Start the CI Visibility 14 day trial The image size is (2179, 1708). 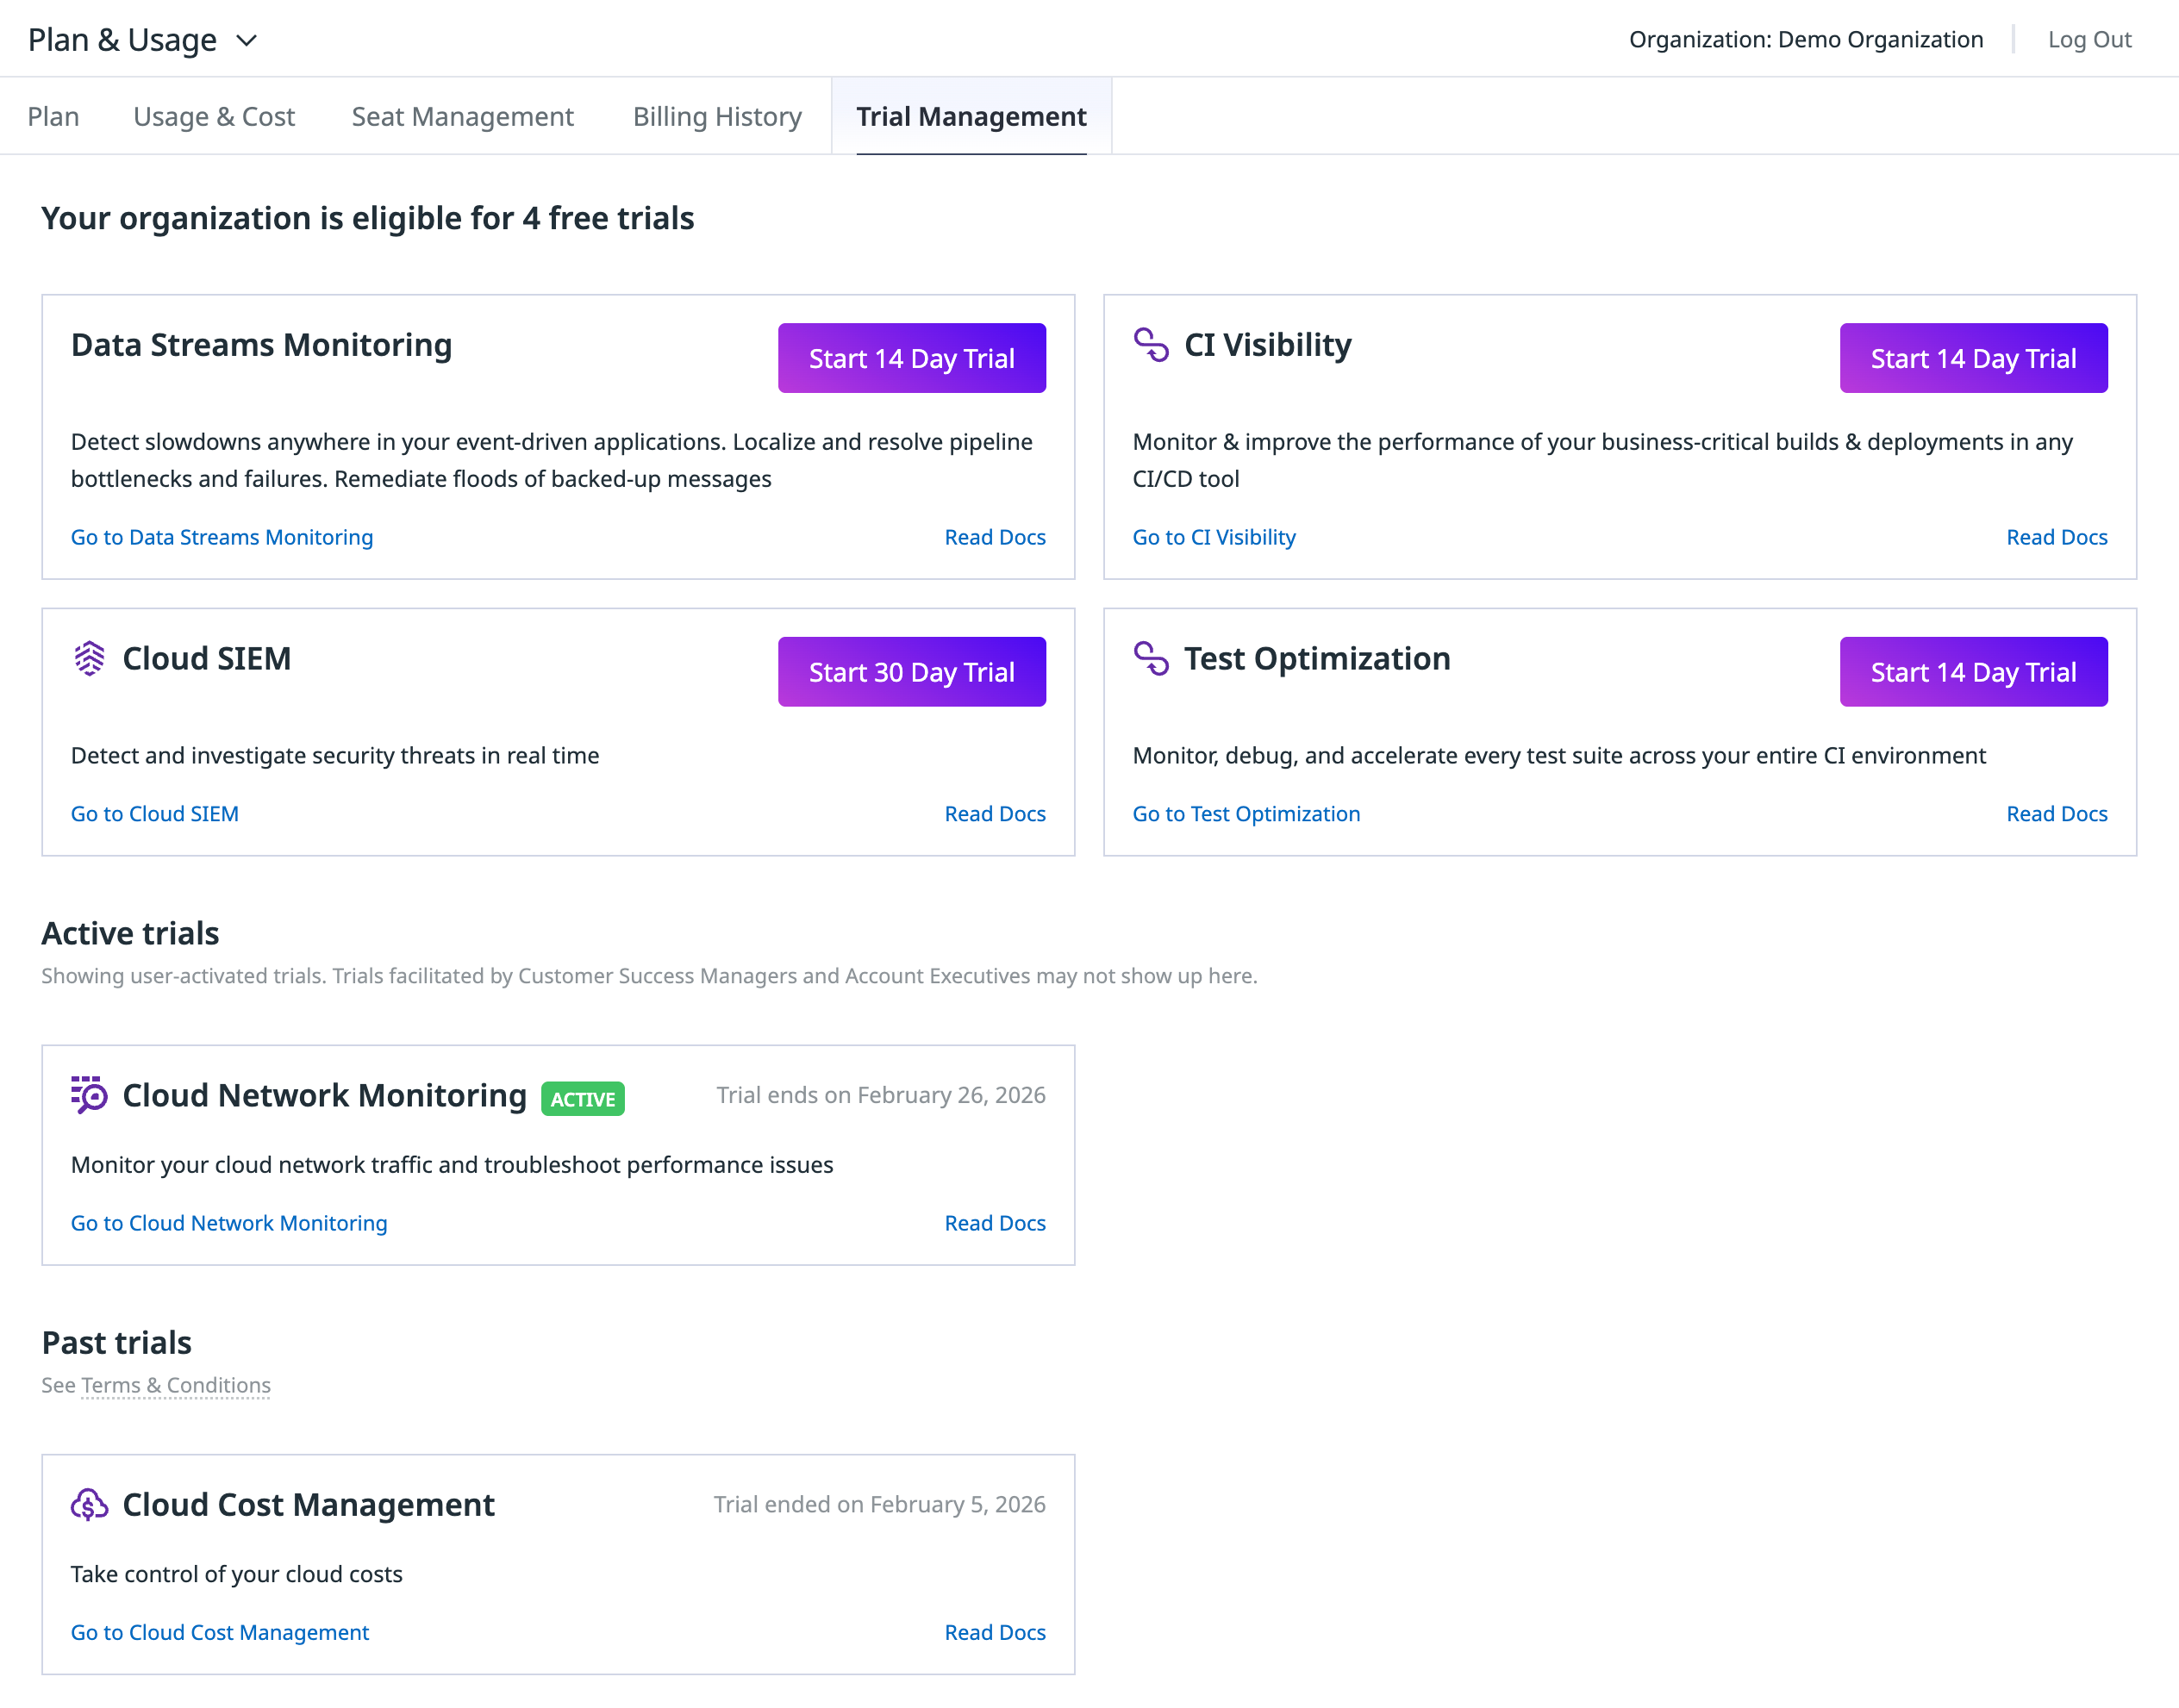pos(1972,358)
